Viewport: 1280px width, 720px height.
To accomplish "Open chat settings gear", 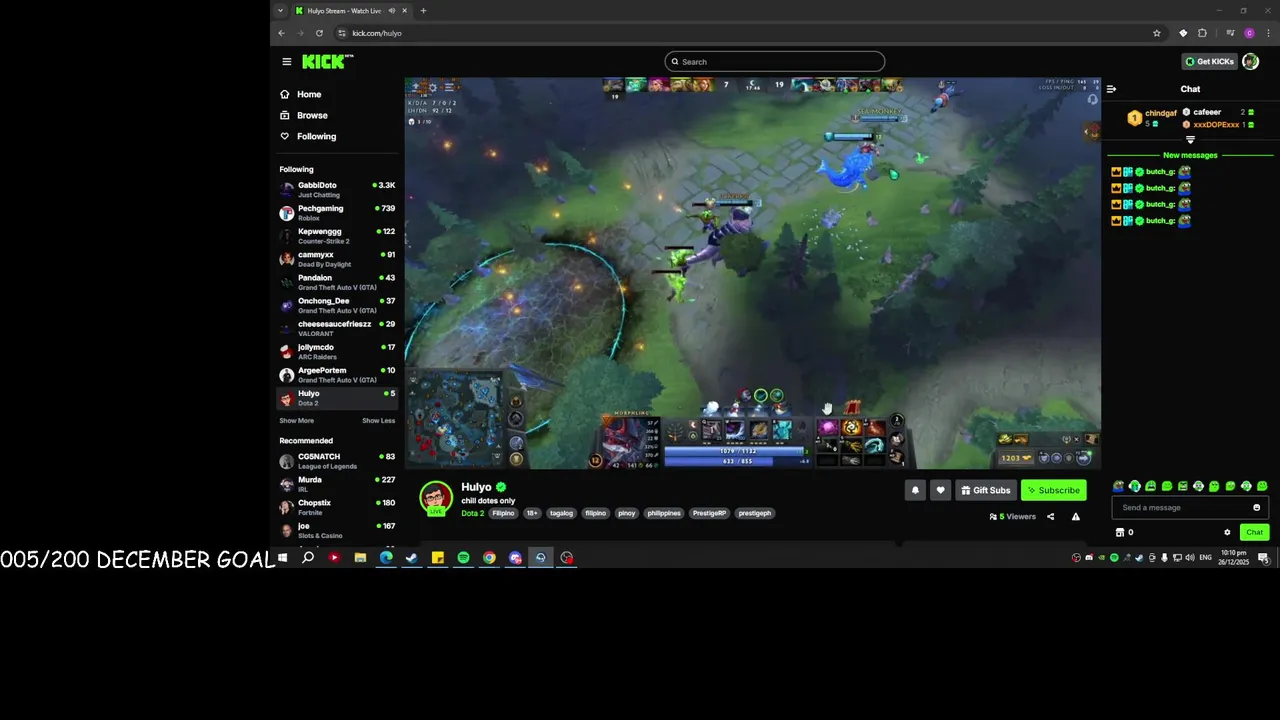I will (x=1227, y=532).
